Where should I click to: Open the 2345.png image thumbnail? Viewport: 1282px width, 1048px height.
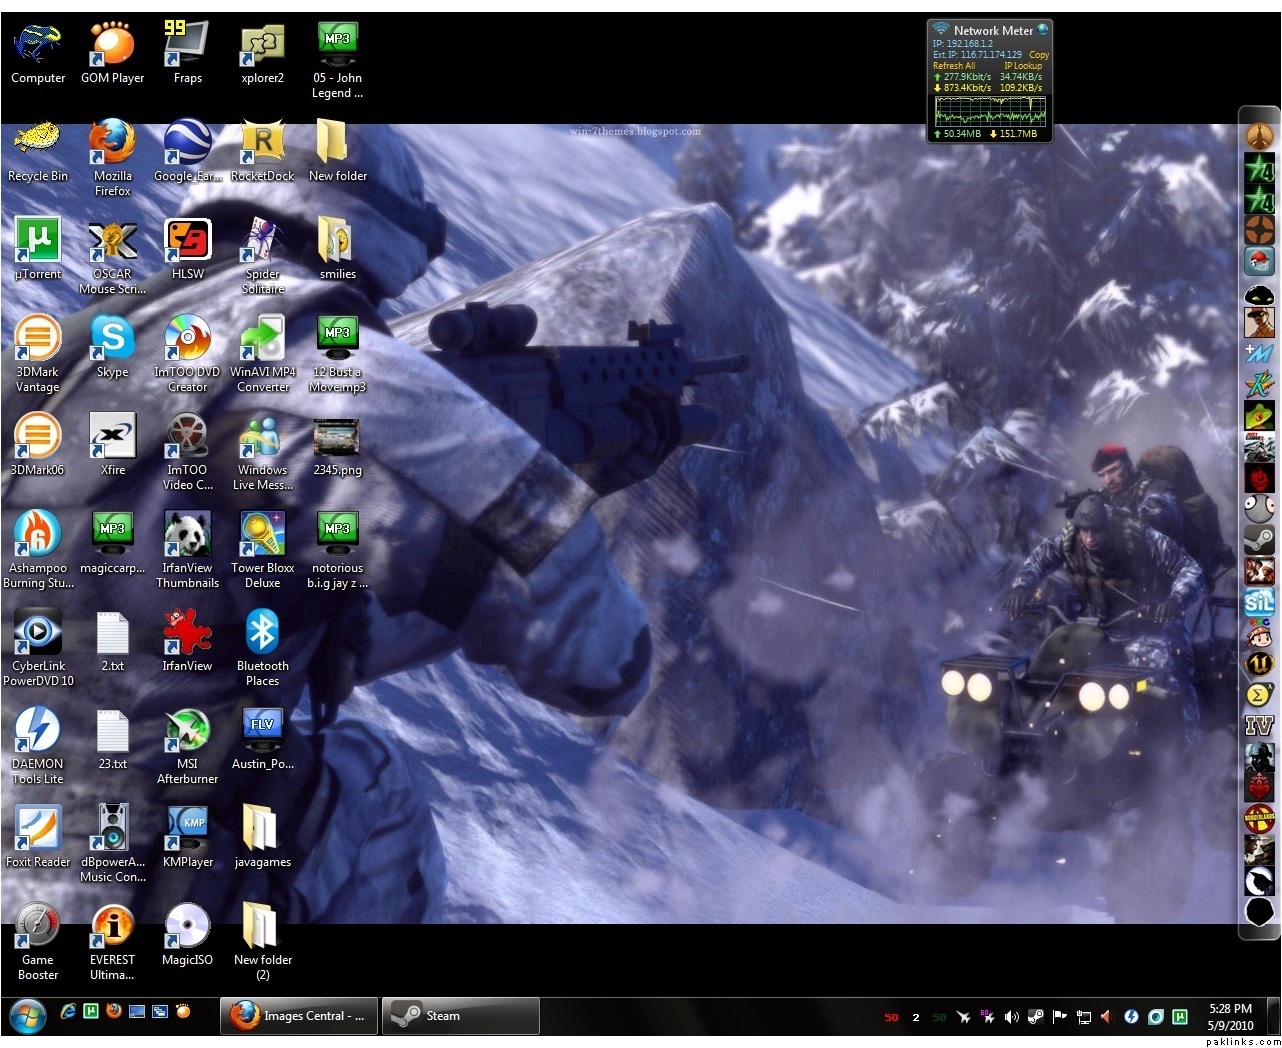[x=336, y=437]
